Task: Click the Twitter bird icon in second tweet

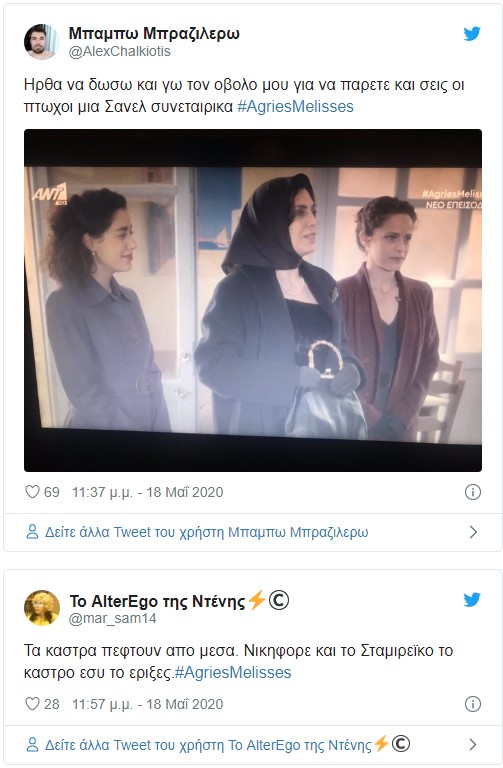Action: point(472,600)
